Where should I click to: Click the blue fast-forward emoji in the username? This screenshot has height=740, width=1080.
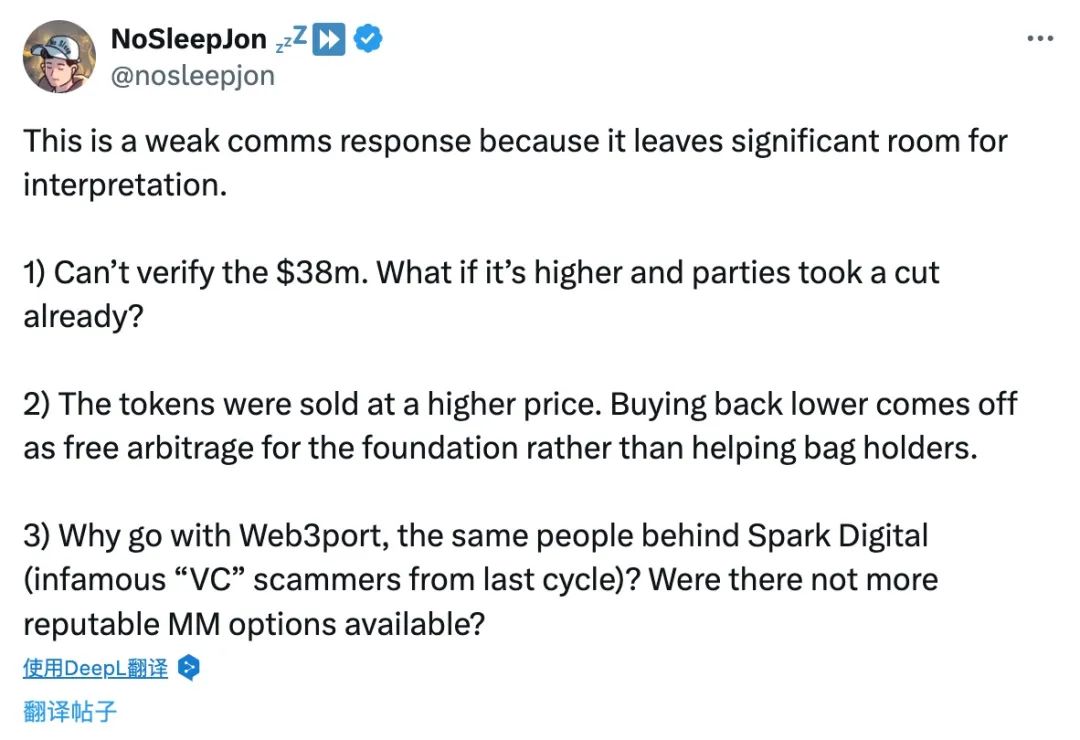[x=330, y=36]
